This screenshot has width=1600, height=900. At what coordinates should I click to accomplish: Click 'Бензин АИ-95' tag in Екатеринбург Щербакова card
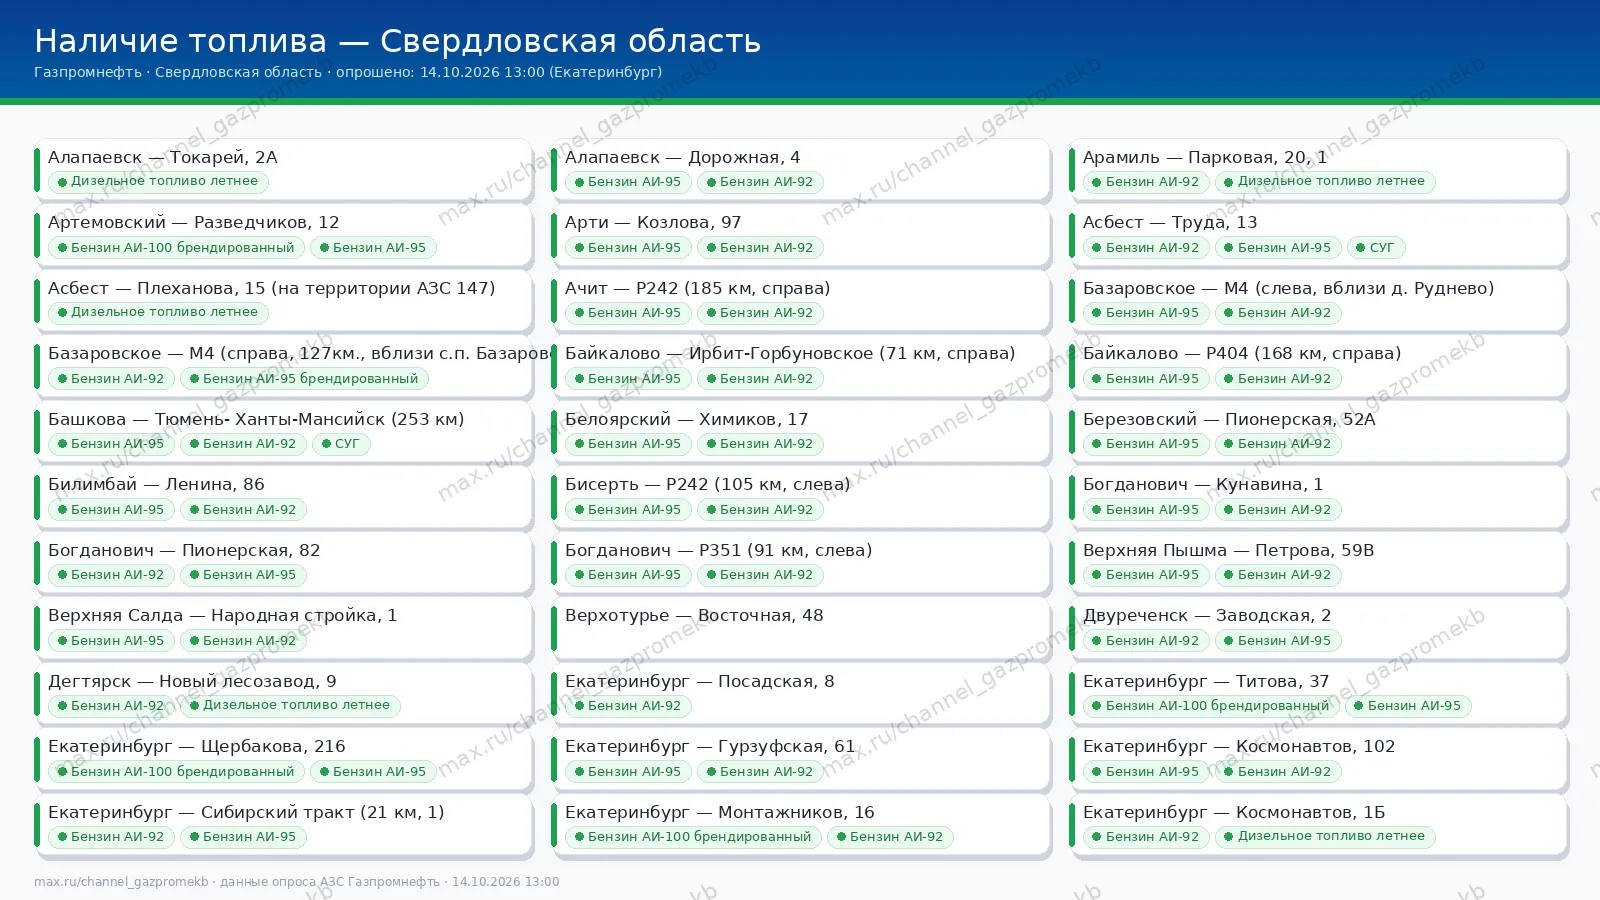[x=373, y=772]
